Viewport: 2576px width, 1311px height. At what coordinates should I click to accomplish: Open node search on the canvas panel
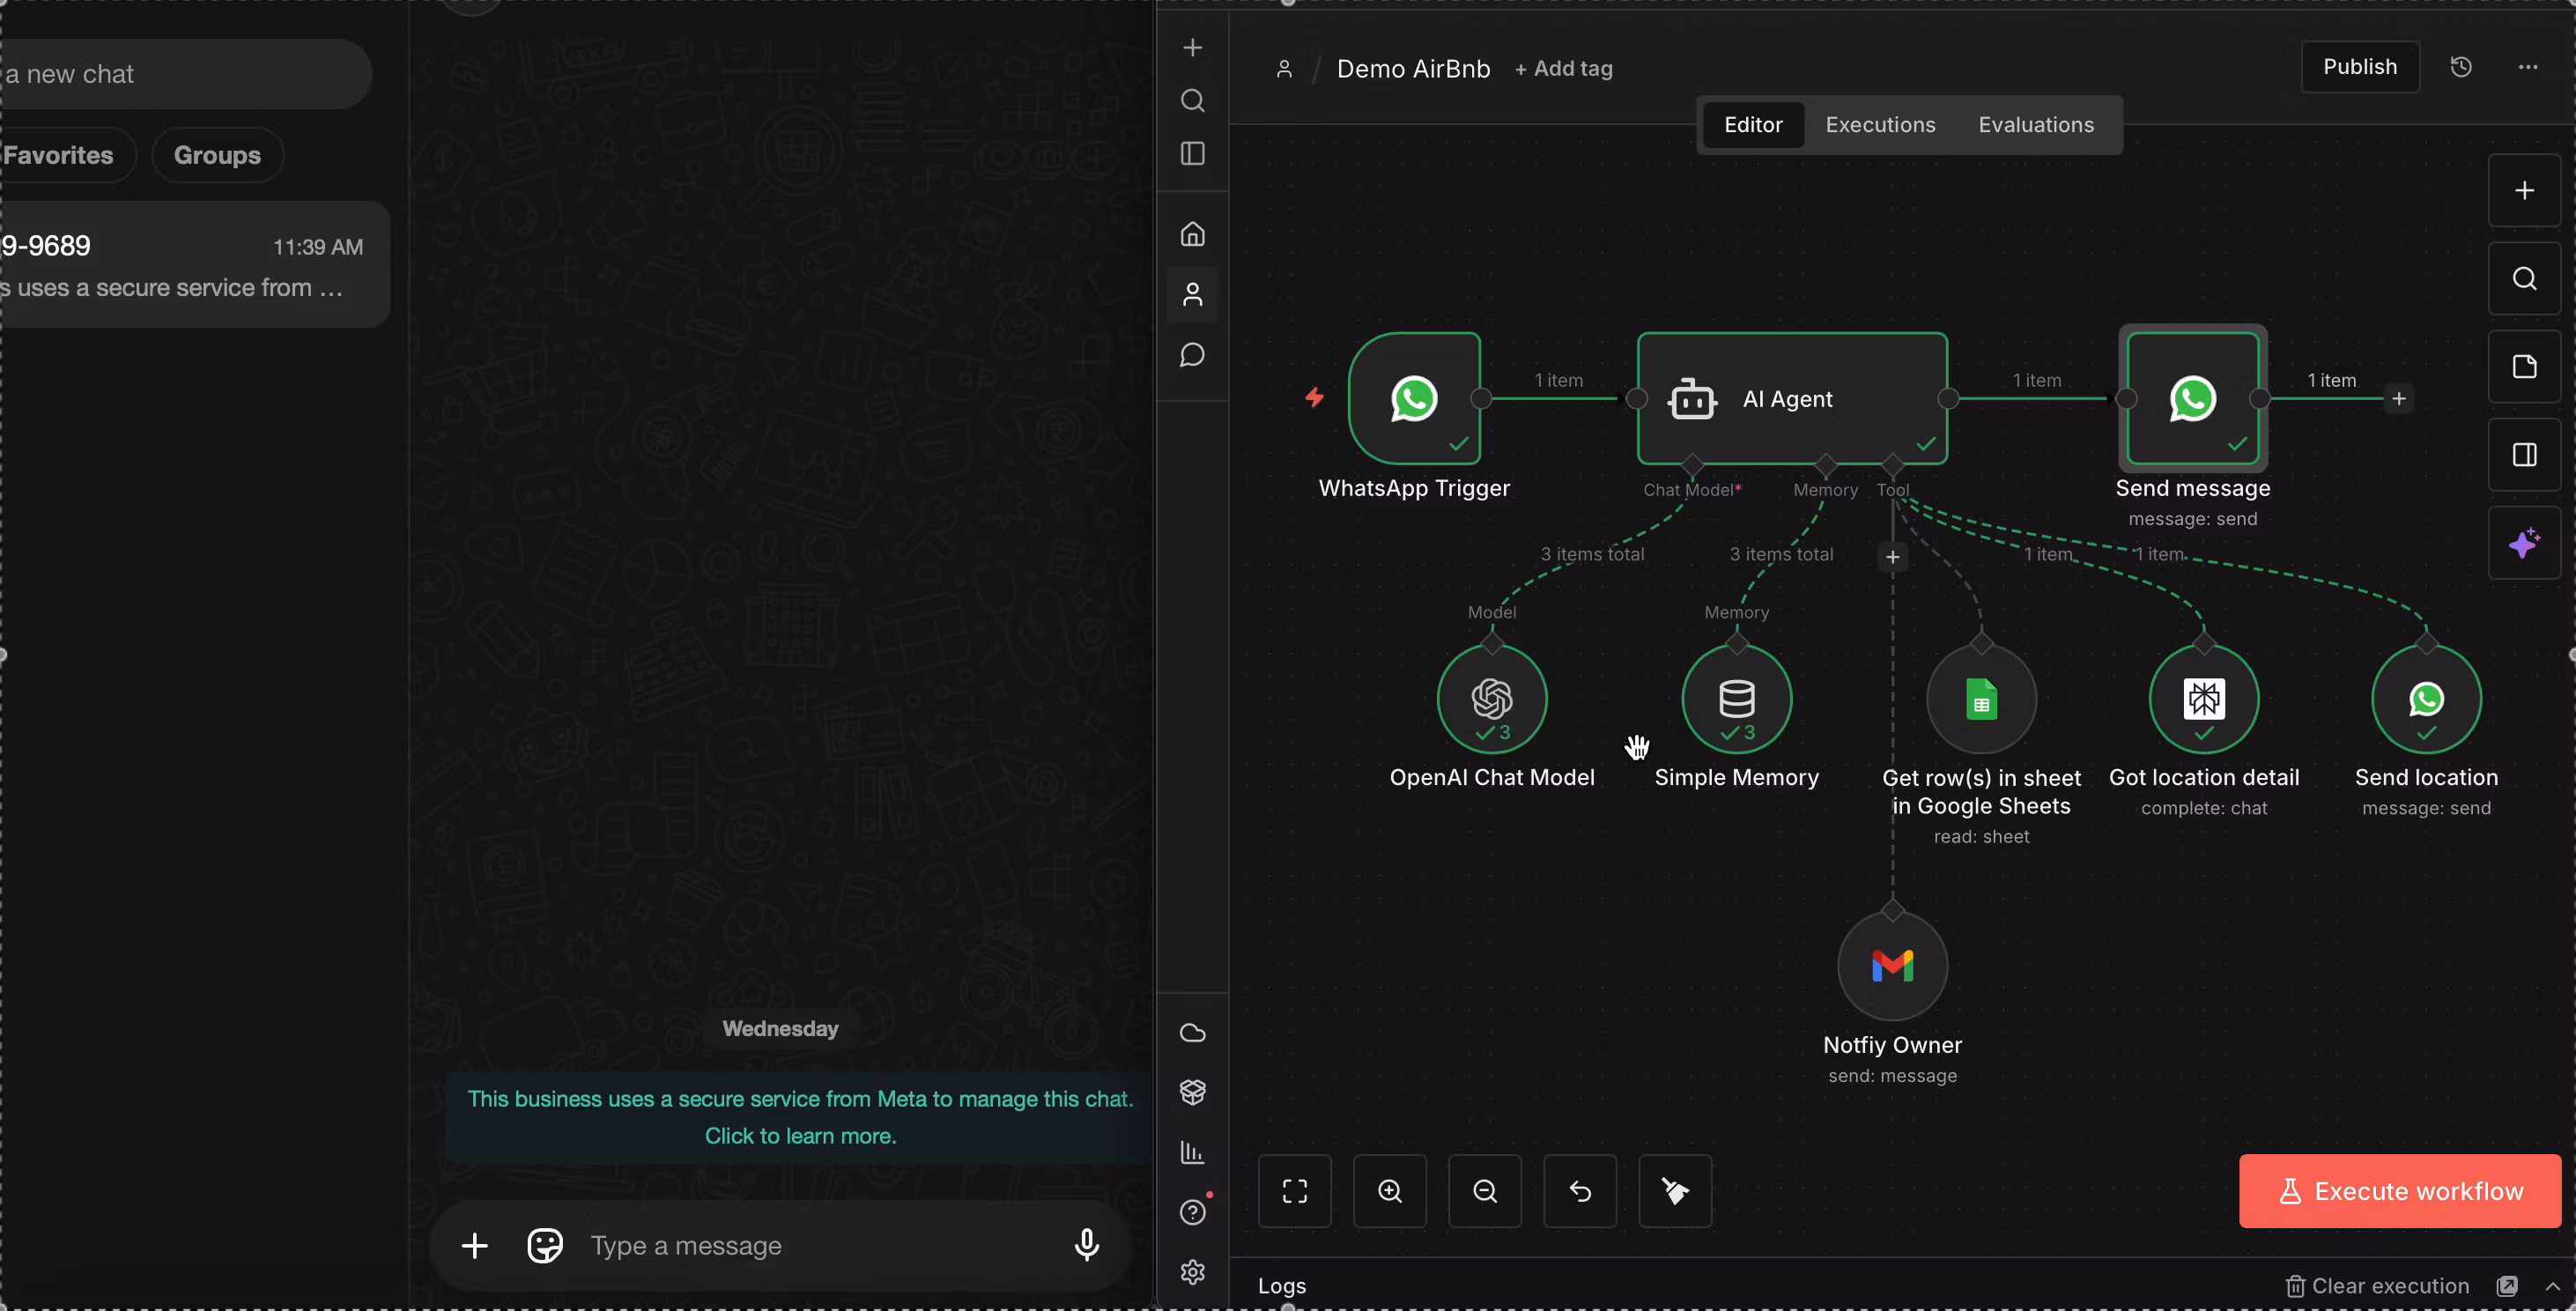(x=2524, y=278)
